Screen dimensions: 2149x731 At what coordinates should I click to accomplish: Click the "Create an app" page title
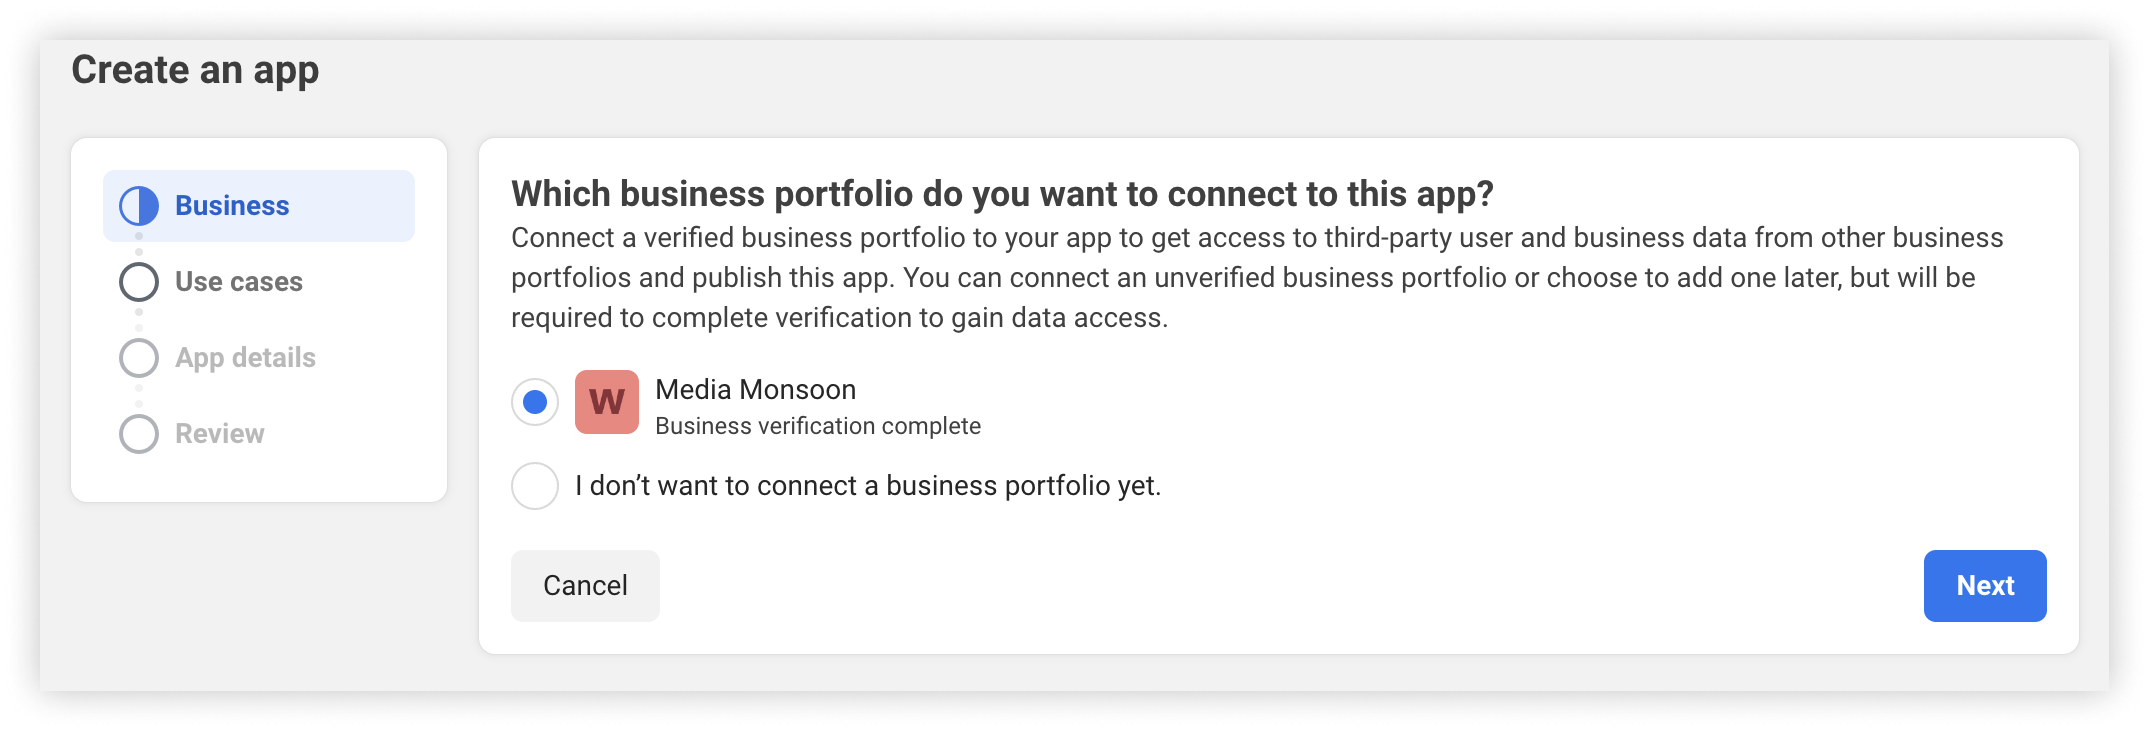(x=195, y=70)
